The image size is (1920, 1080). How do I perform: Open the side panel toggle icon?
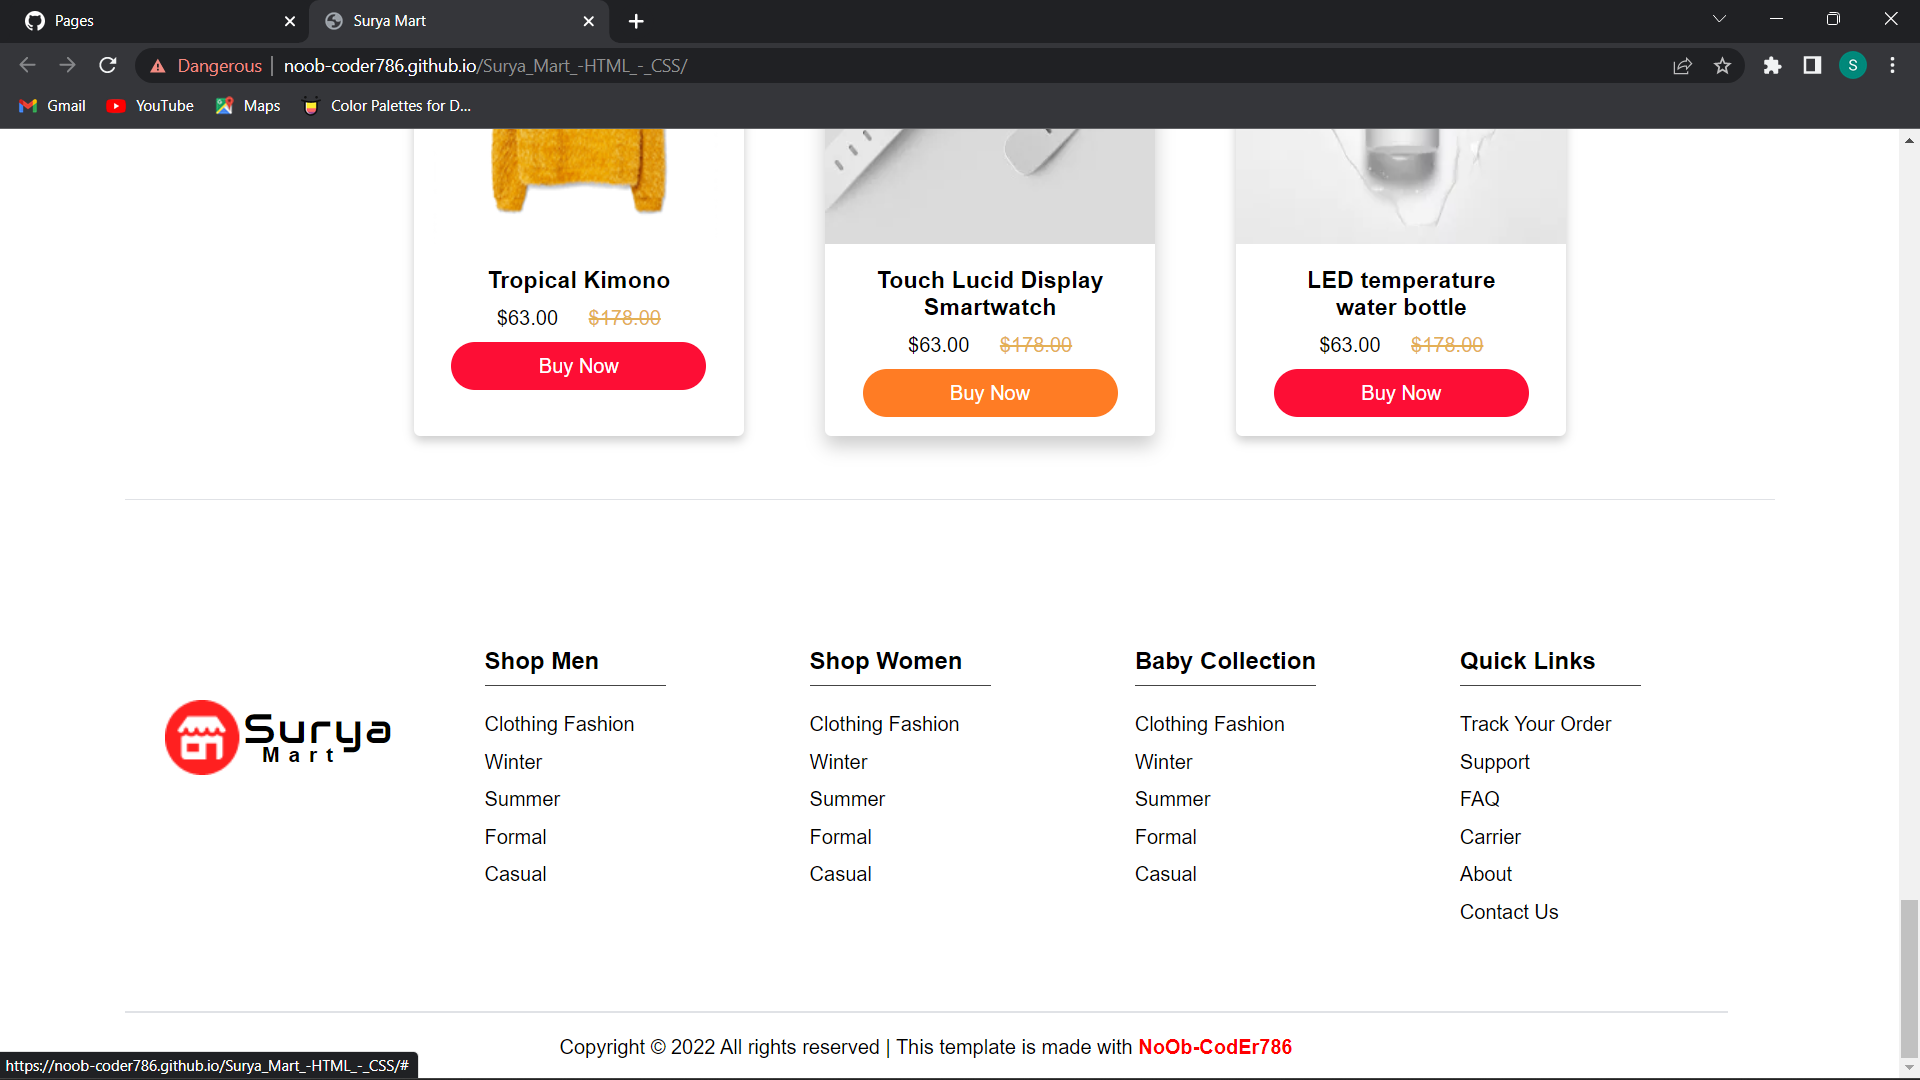(x=1812, y=65)
